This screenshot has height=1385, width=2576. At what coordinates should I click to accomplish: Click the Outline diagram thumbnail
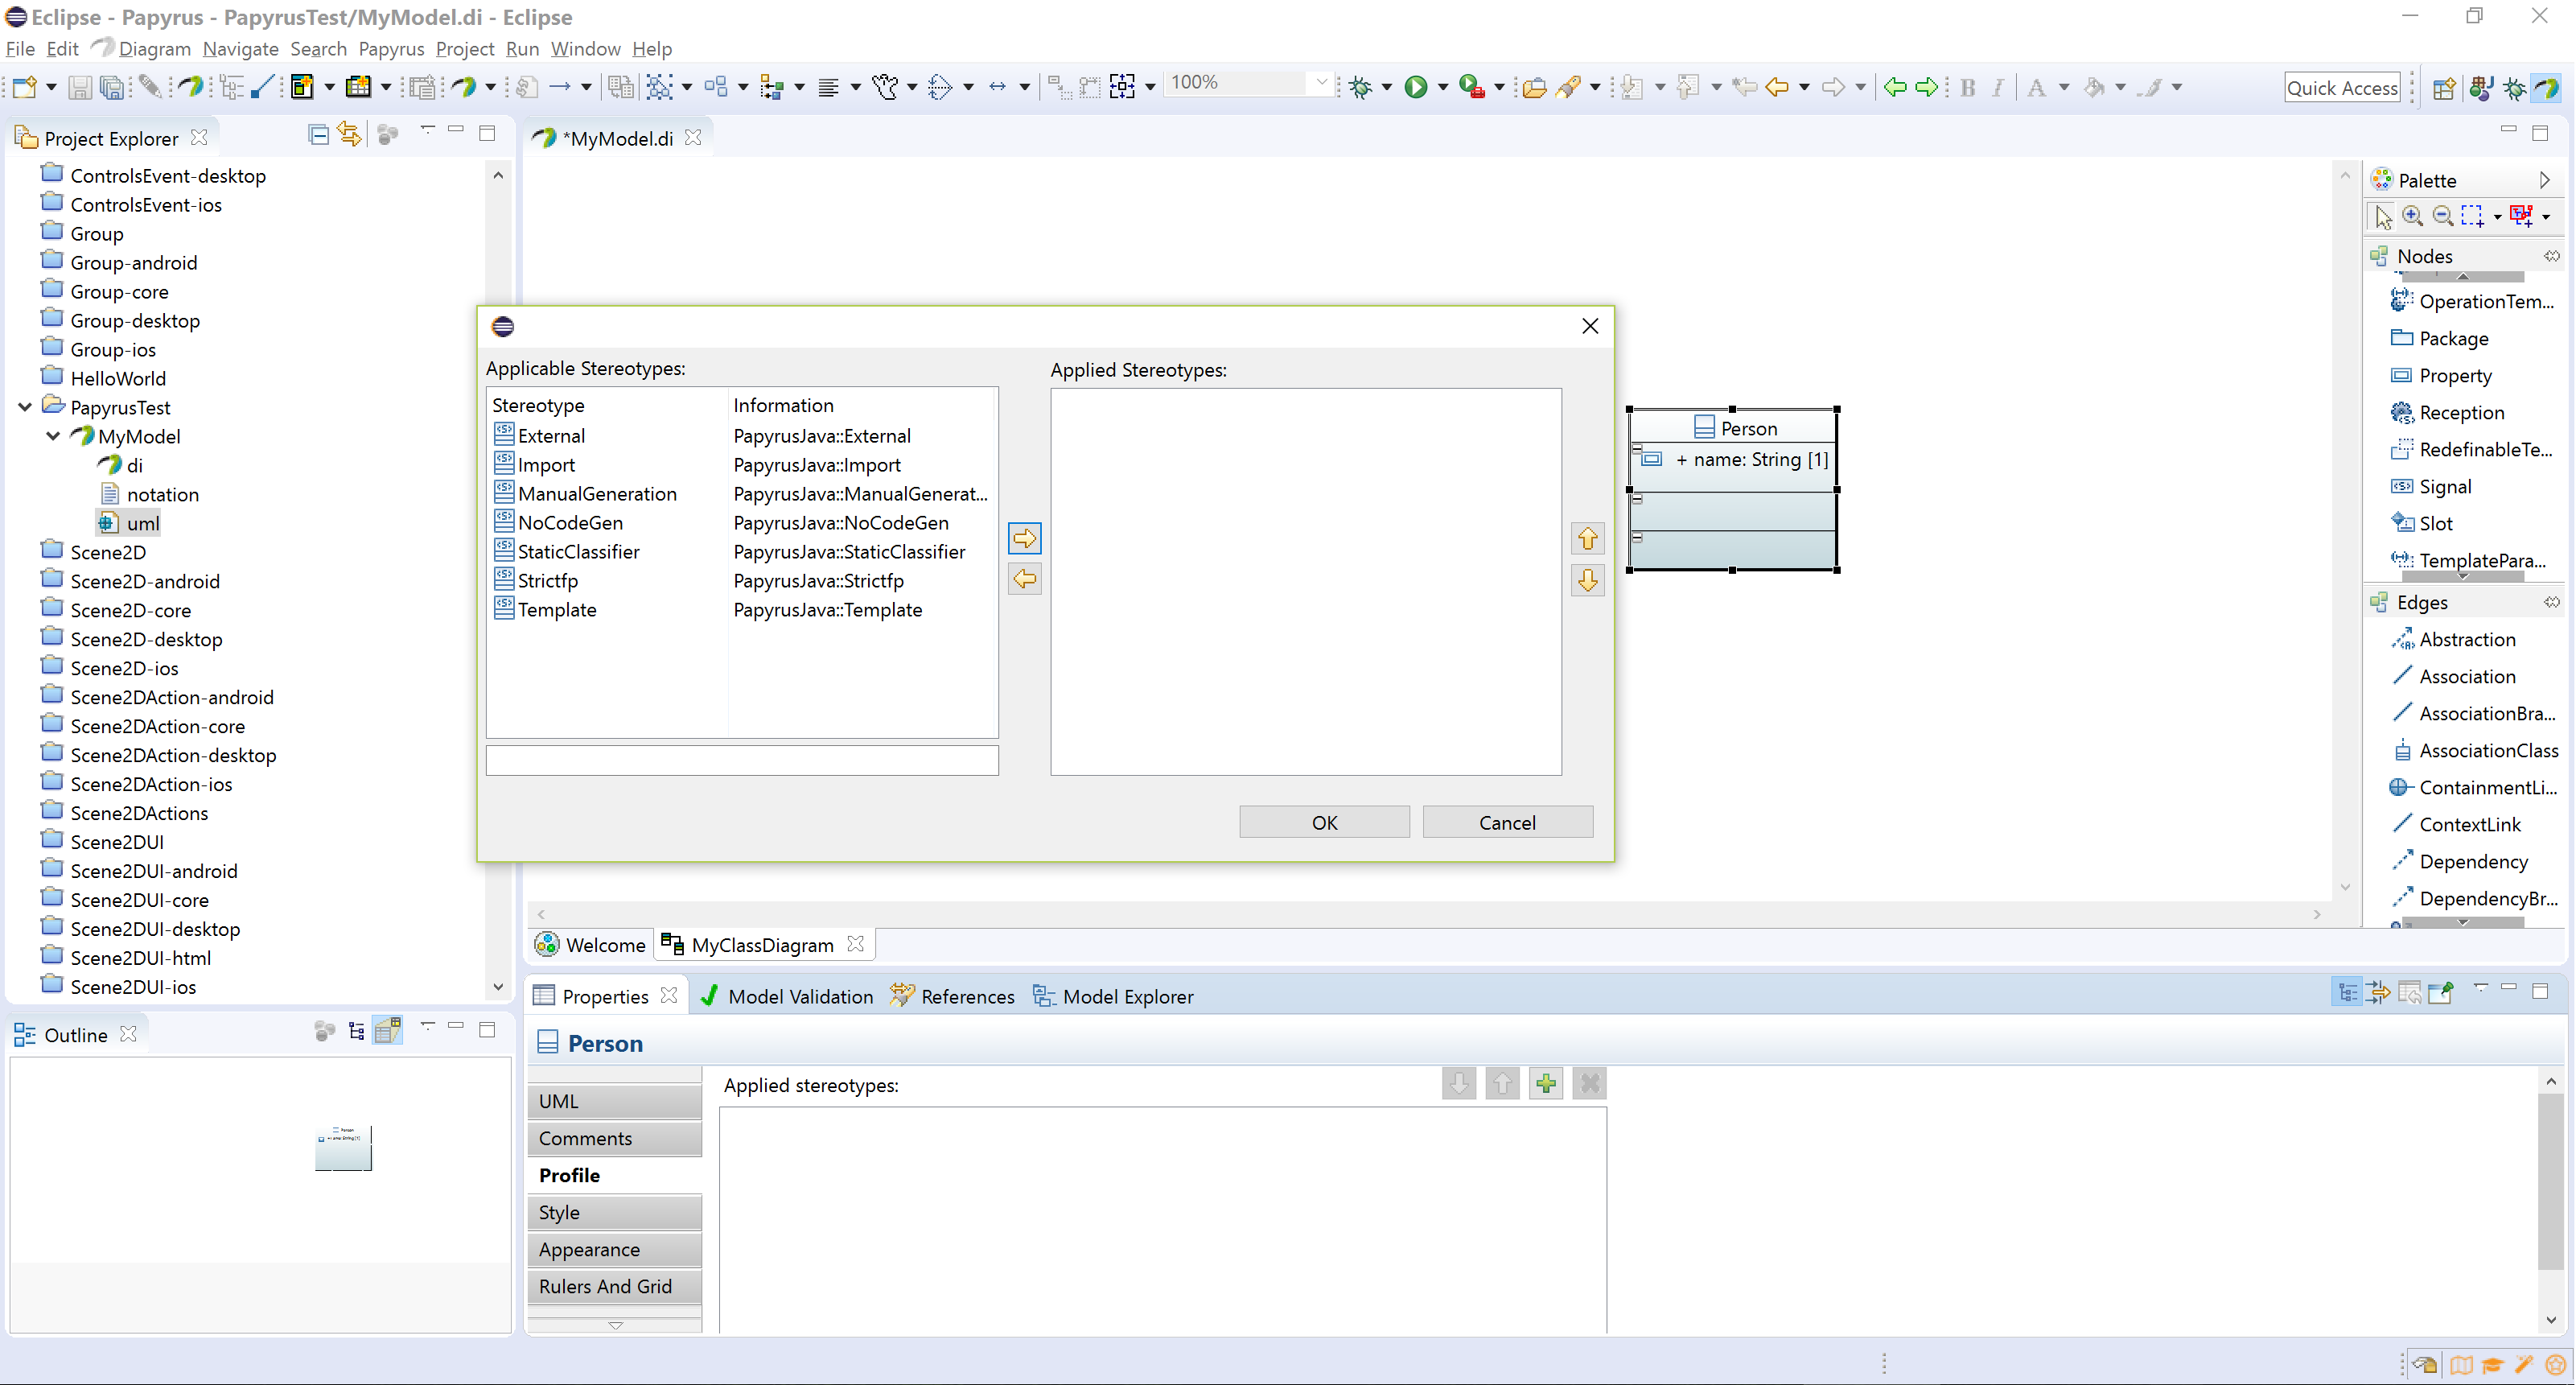[x=343, y=1147]
